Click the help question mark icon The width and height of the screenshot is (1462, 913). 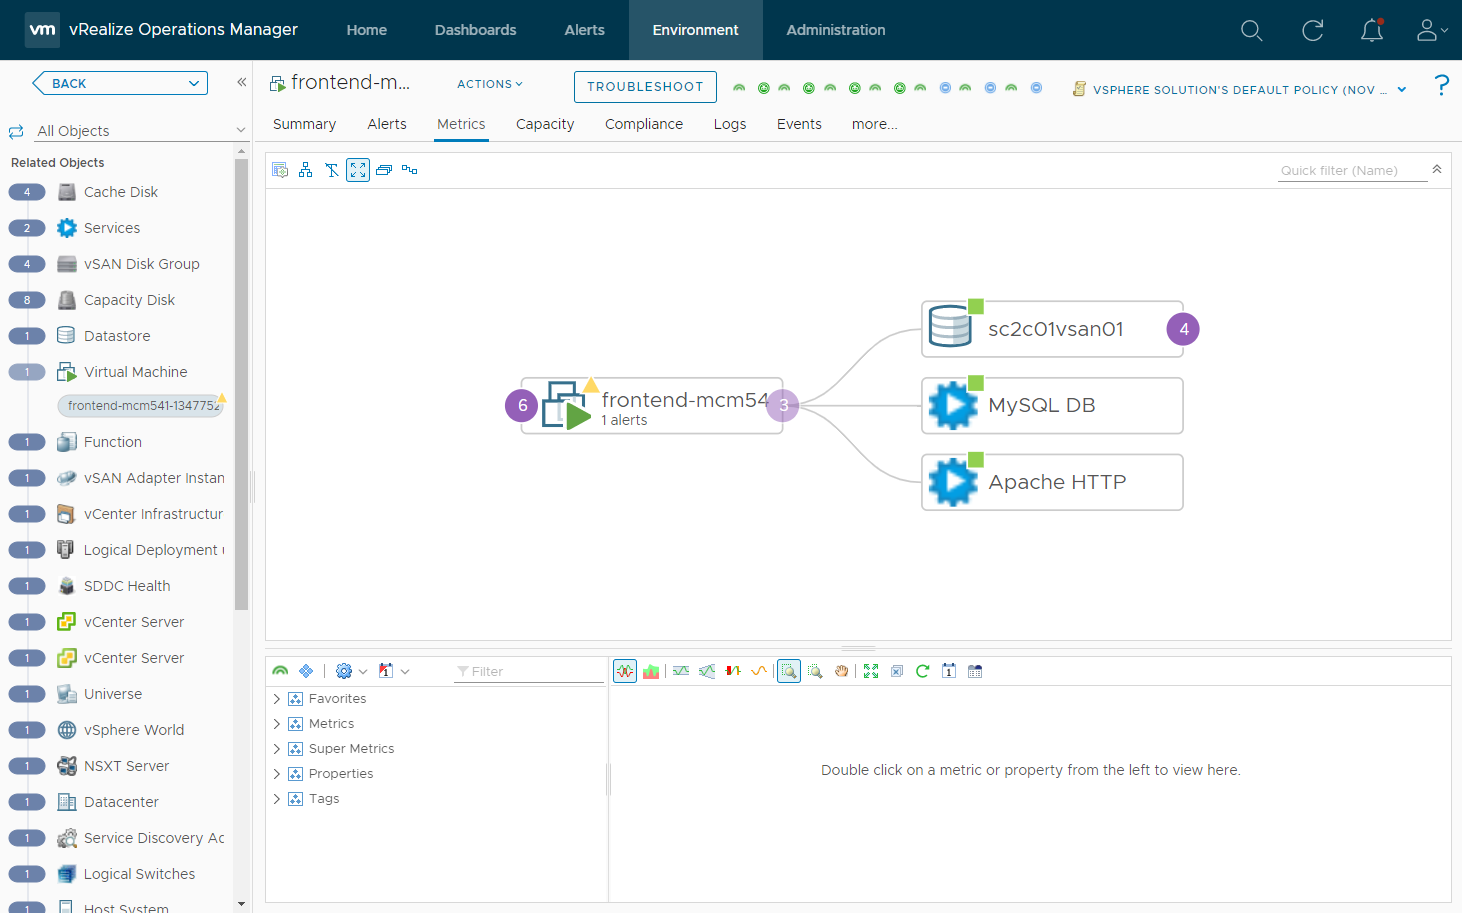[x=1440, y=86]
